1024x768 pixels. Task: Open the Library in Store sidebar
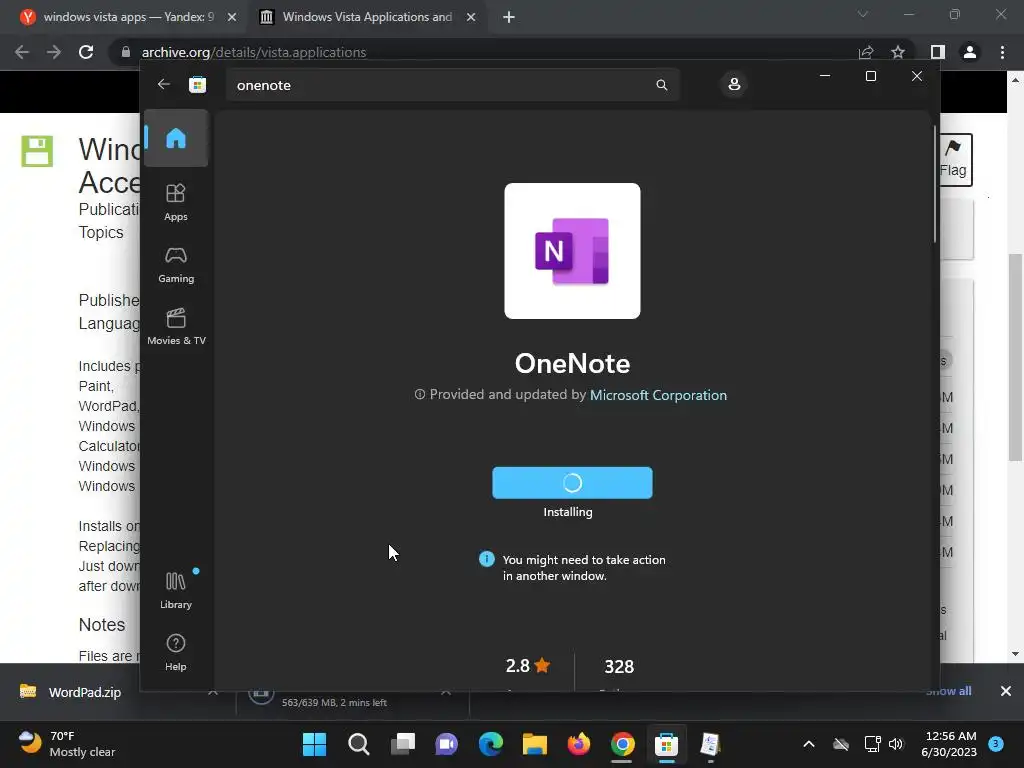coord(176,590)
